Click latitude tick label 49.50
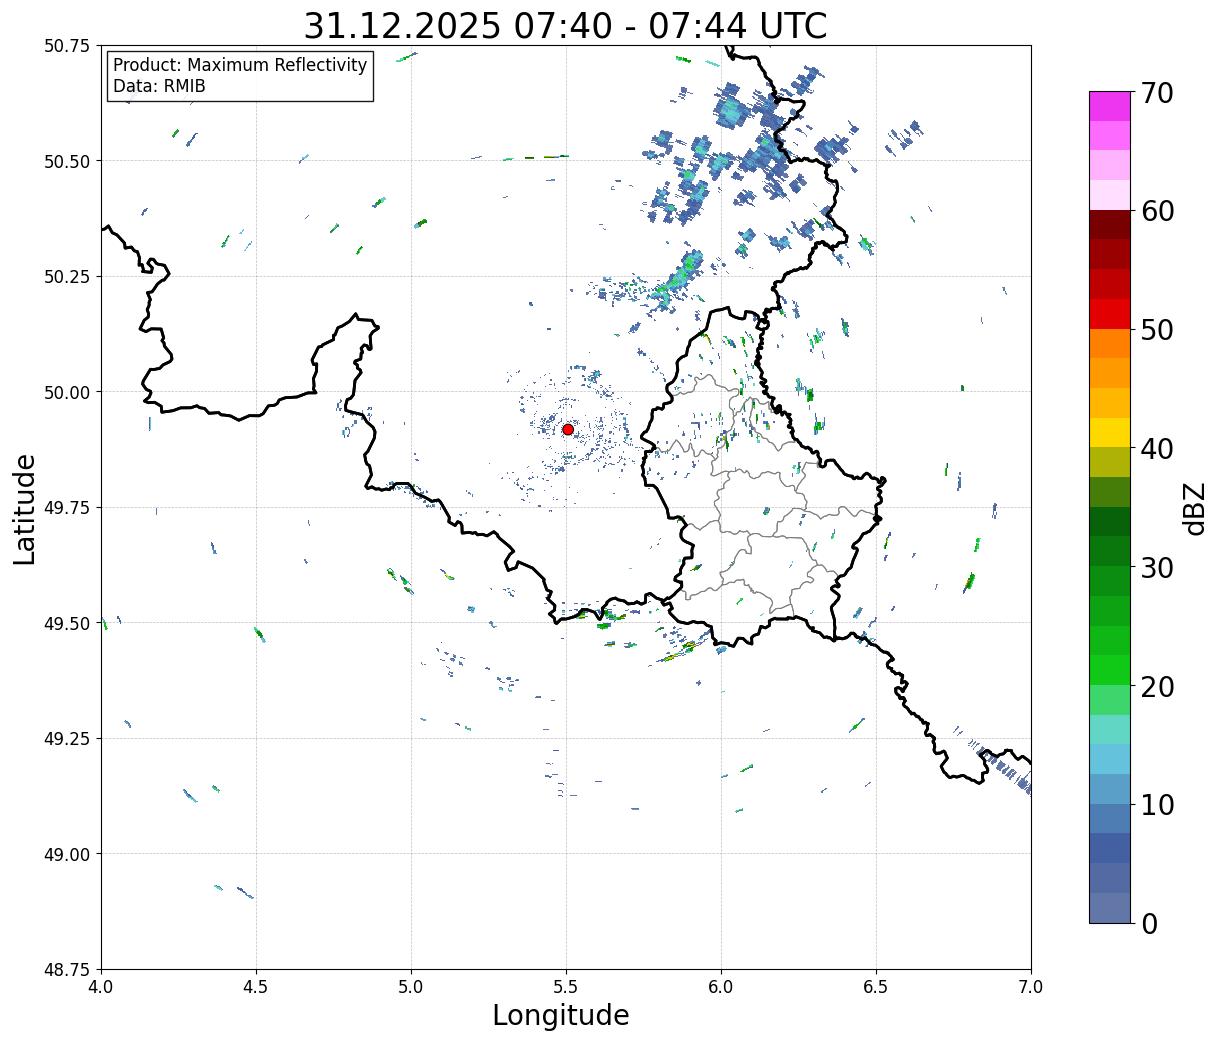1219x1040 pixels. coord(68,623)
